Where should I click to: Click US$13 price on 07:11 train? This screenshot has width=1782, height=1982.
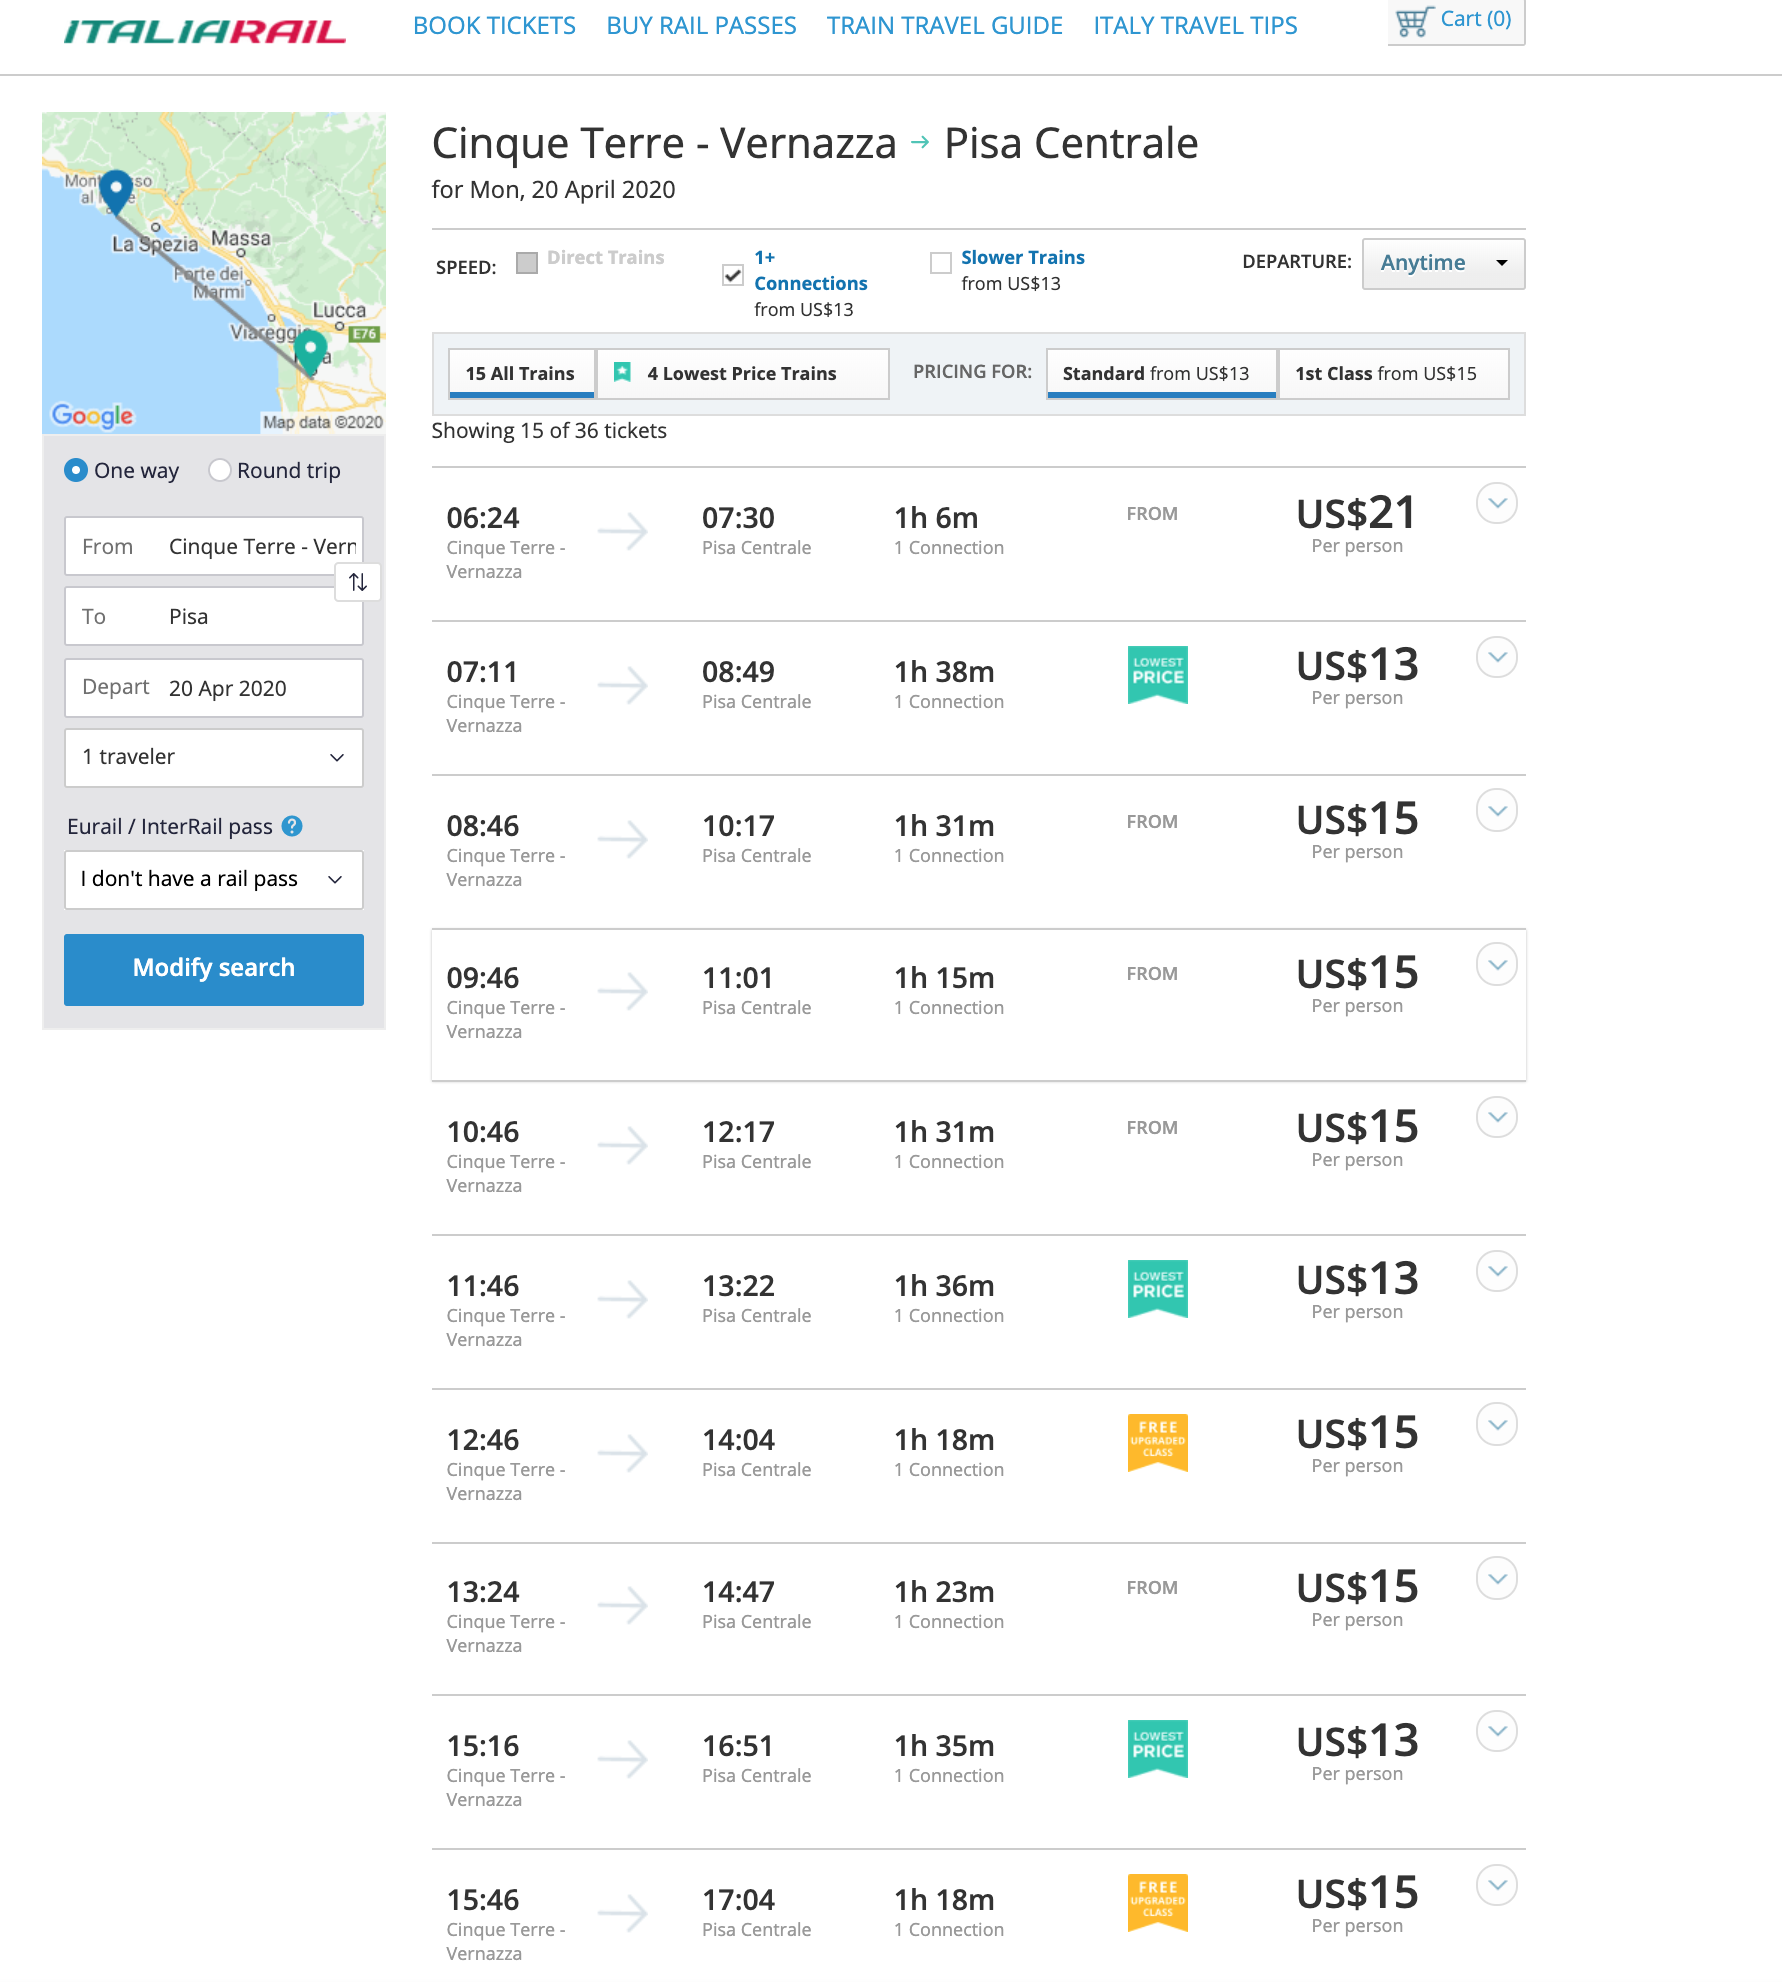tap(1356, 665)
